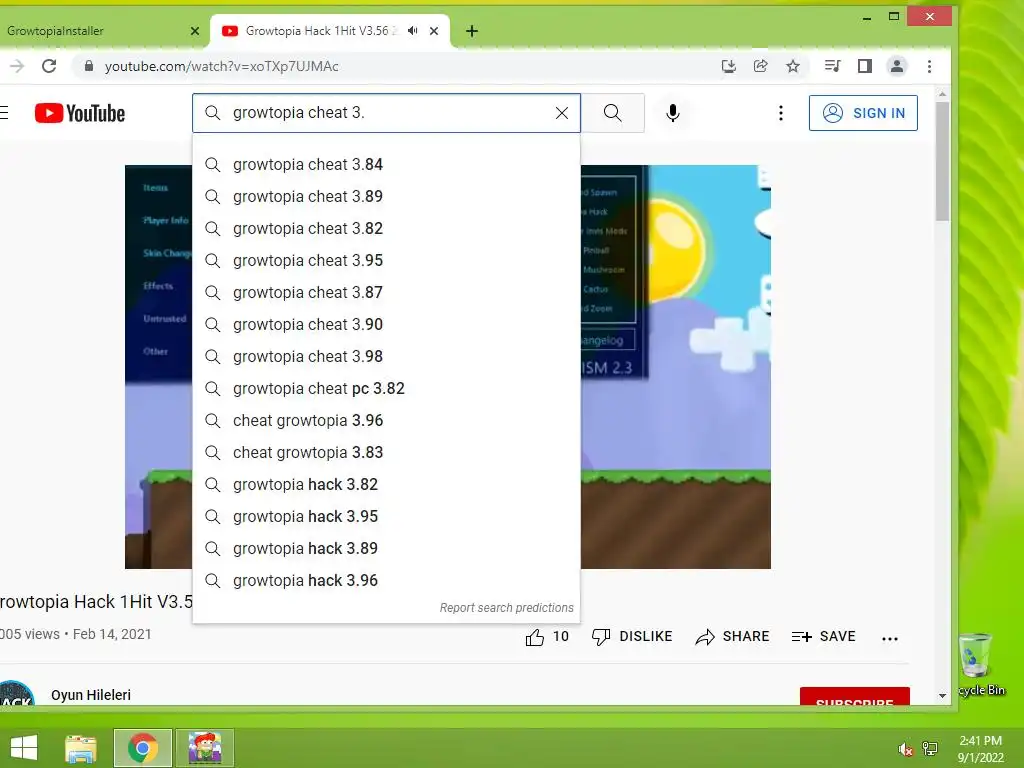Viewport: 1024px width, 768px height.
Task: Close the Growtopia Hack YouTube tab
Action: coord(434,31)
